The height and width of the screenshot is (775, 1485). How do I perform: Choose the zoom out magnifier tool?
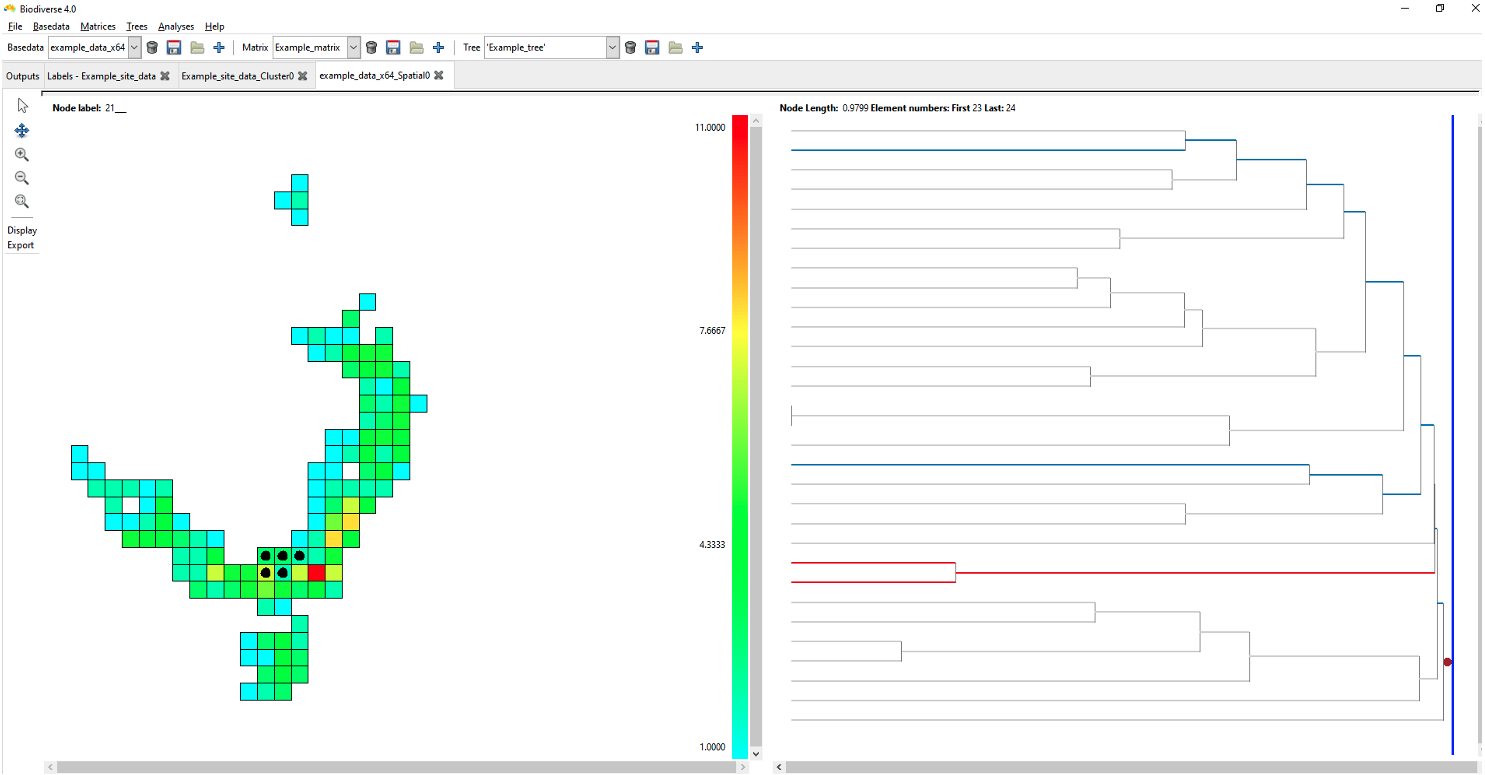coord(22,178)
